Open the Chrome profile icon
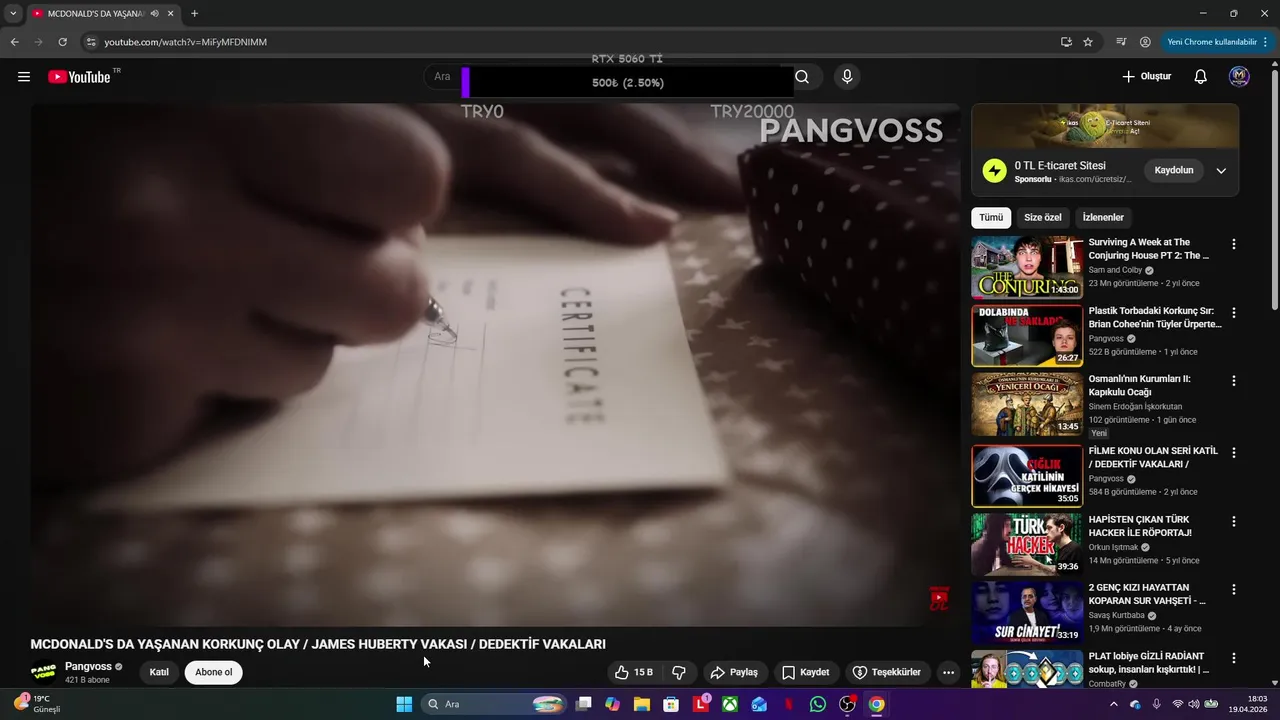Image resolution: width=1280 pixels, height=720 pixels. pos(1145,42)
